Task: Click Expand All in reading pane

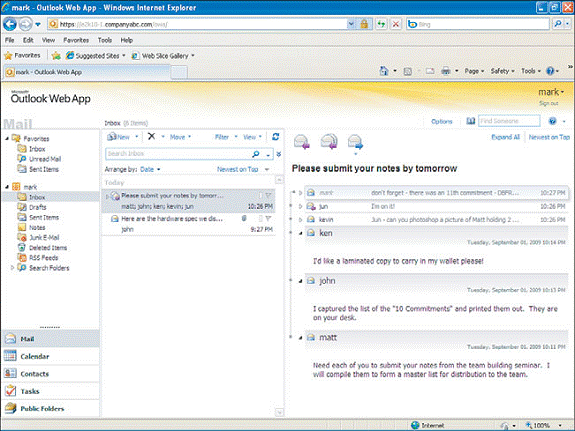Action: tap(505, 137)
